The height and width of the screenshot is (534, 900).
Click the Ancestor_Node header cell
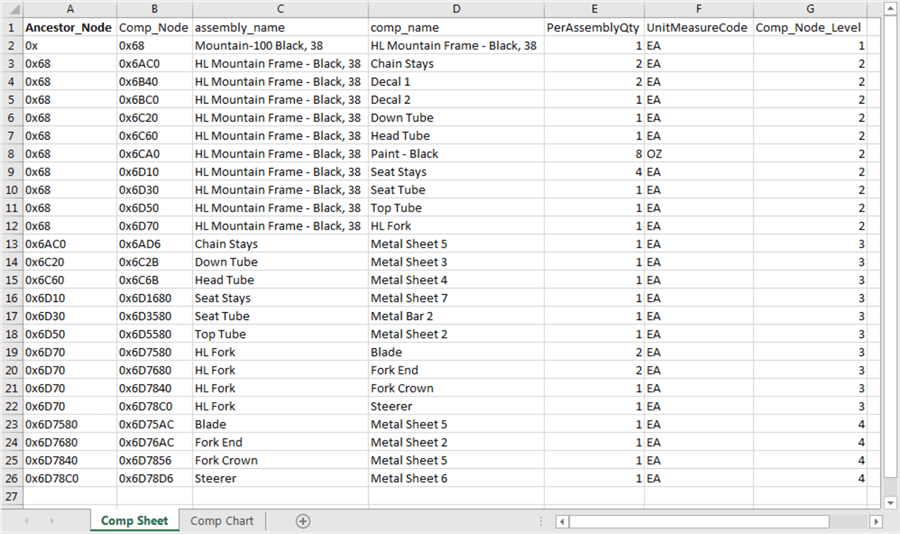coord(70,28)
